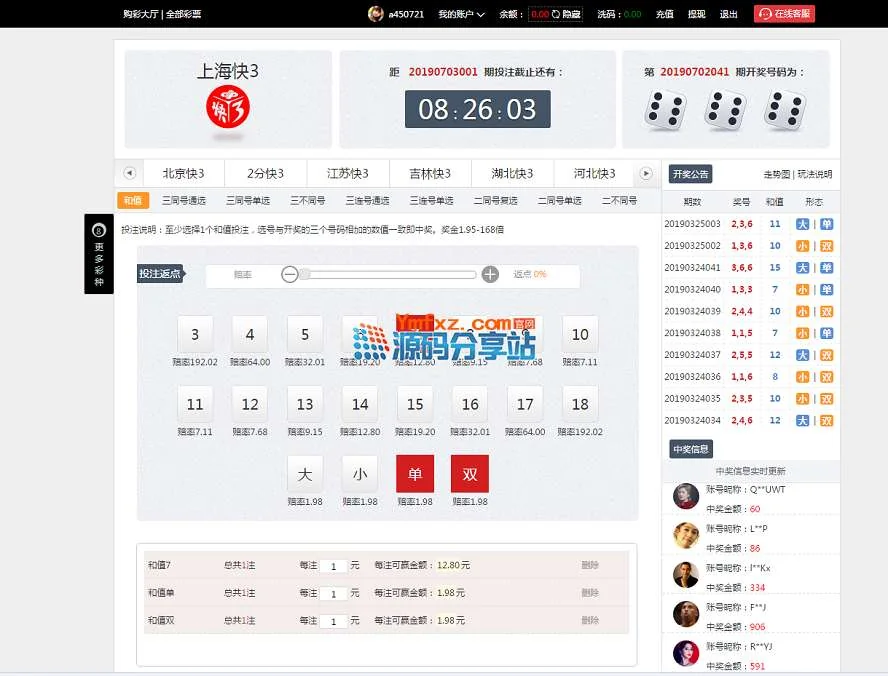Click the odds rebate slider track

pos(390,274)
